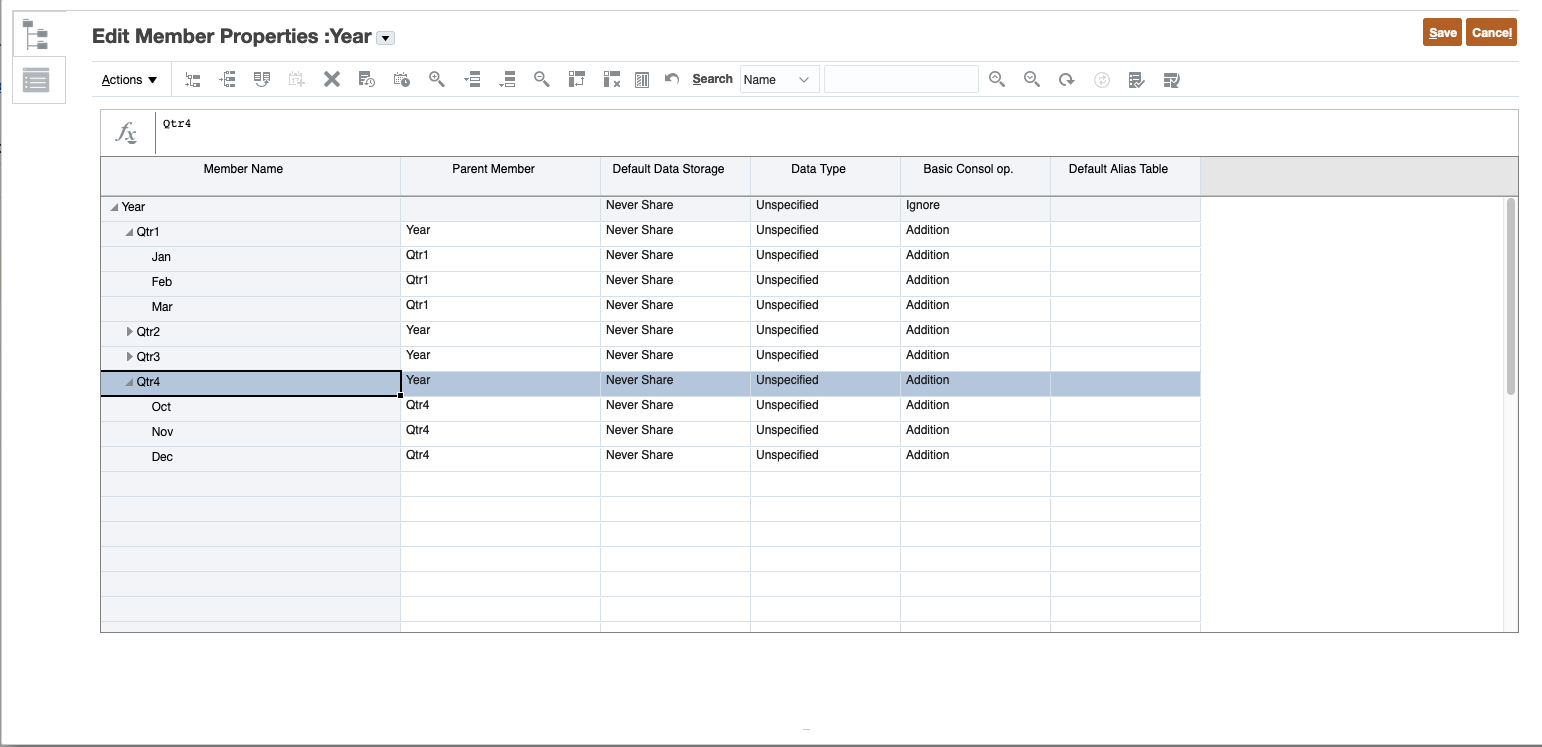1542x747 pixels.
Task: Click the expand all levels icon
Action: [507, 80]
